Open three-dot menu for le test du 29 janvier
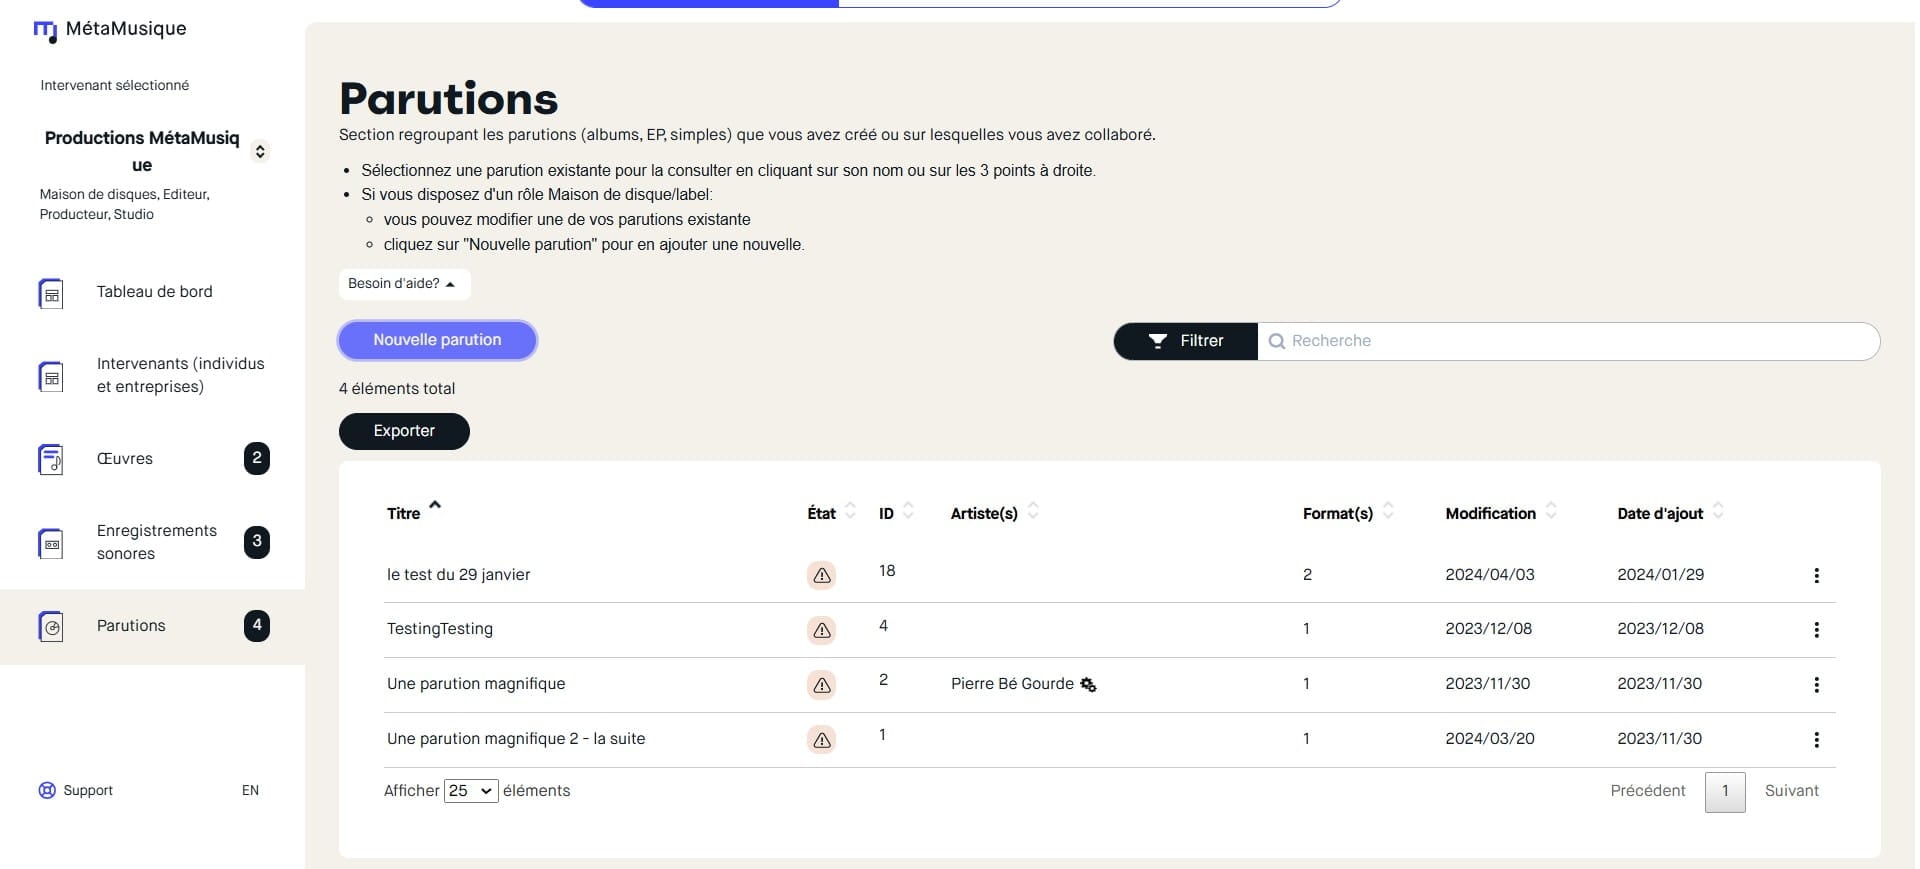The height and width of the screenshot is (869, 1920). (1816, 575)
